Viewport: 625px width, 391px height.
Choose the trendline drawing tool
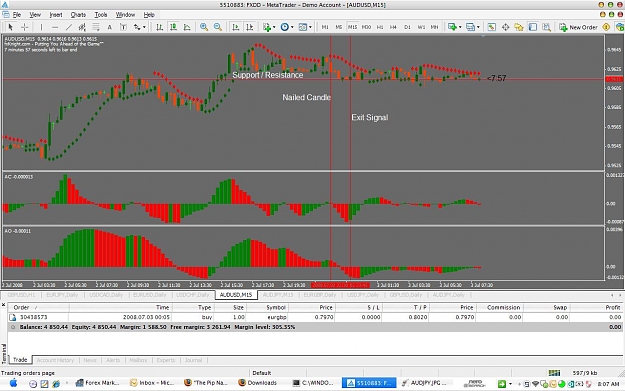click(69, 27)
